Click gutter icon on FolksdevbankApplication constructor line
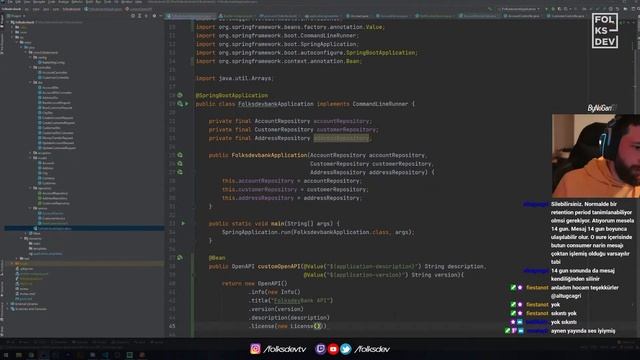Image resolution: width=640 pixels, height=360 pixels. [180, 155]
